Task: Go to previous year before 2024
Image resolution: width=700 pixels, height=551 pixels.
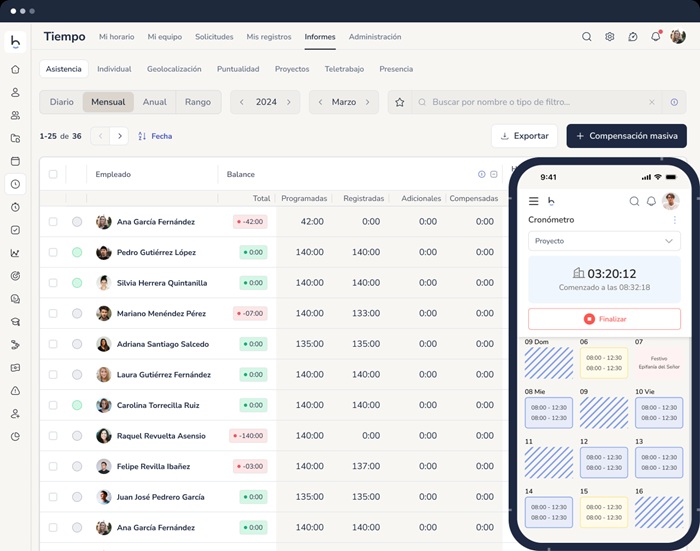Action: click(x=242, y=102)
